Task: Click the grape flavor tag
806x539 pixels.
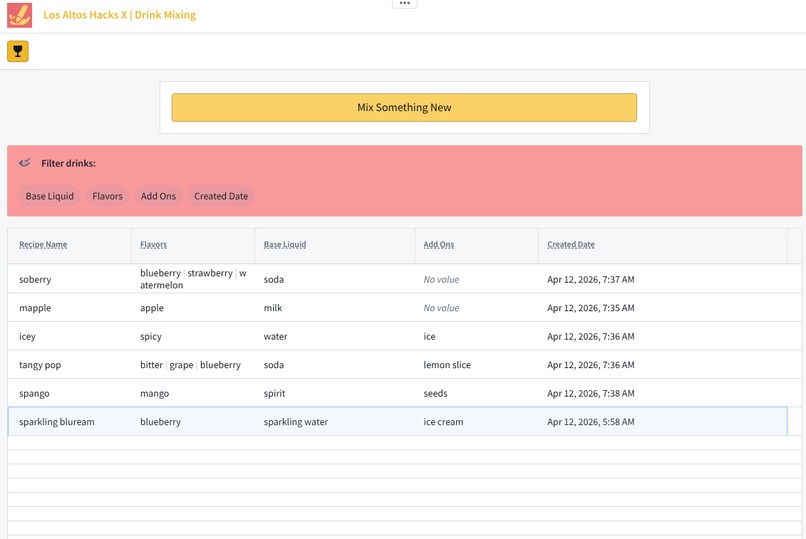Action: [181, 365]
